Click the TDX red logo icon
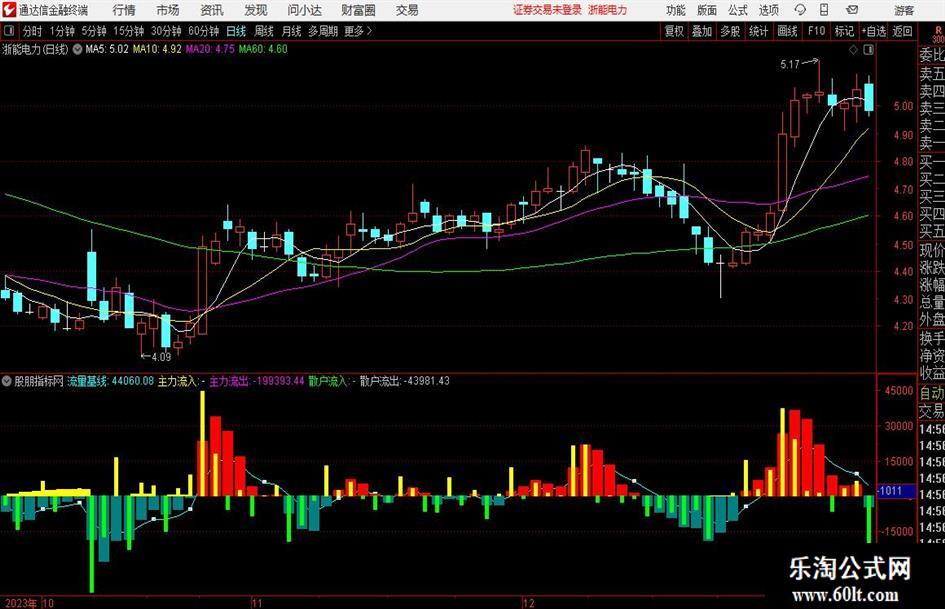 point(10,10)
